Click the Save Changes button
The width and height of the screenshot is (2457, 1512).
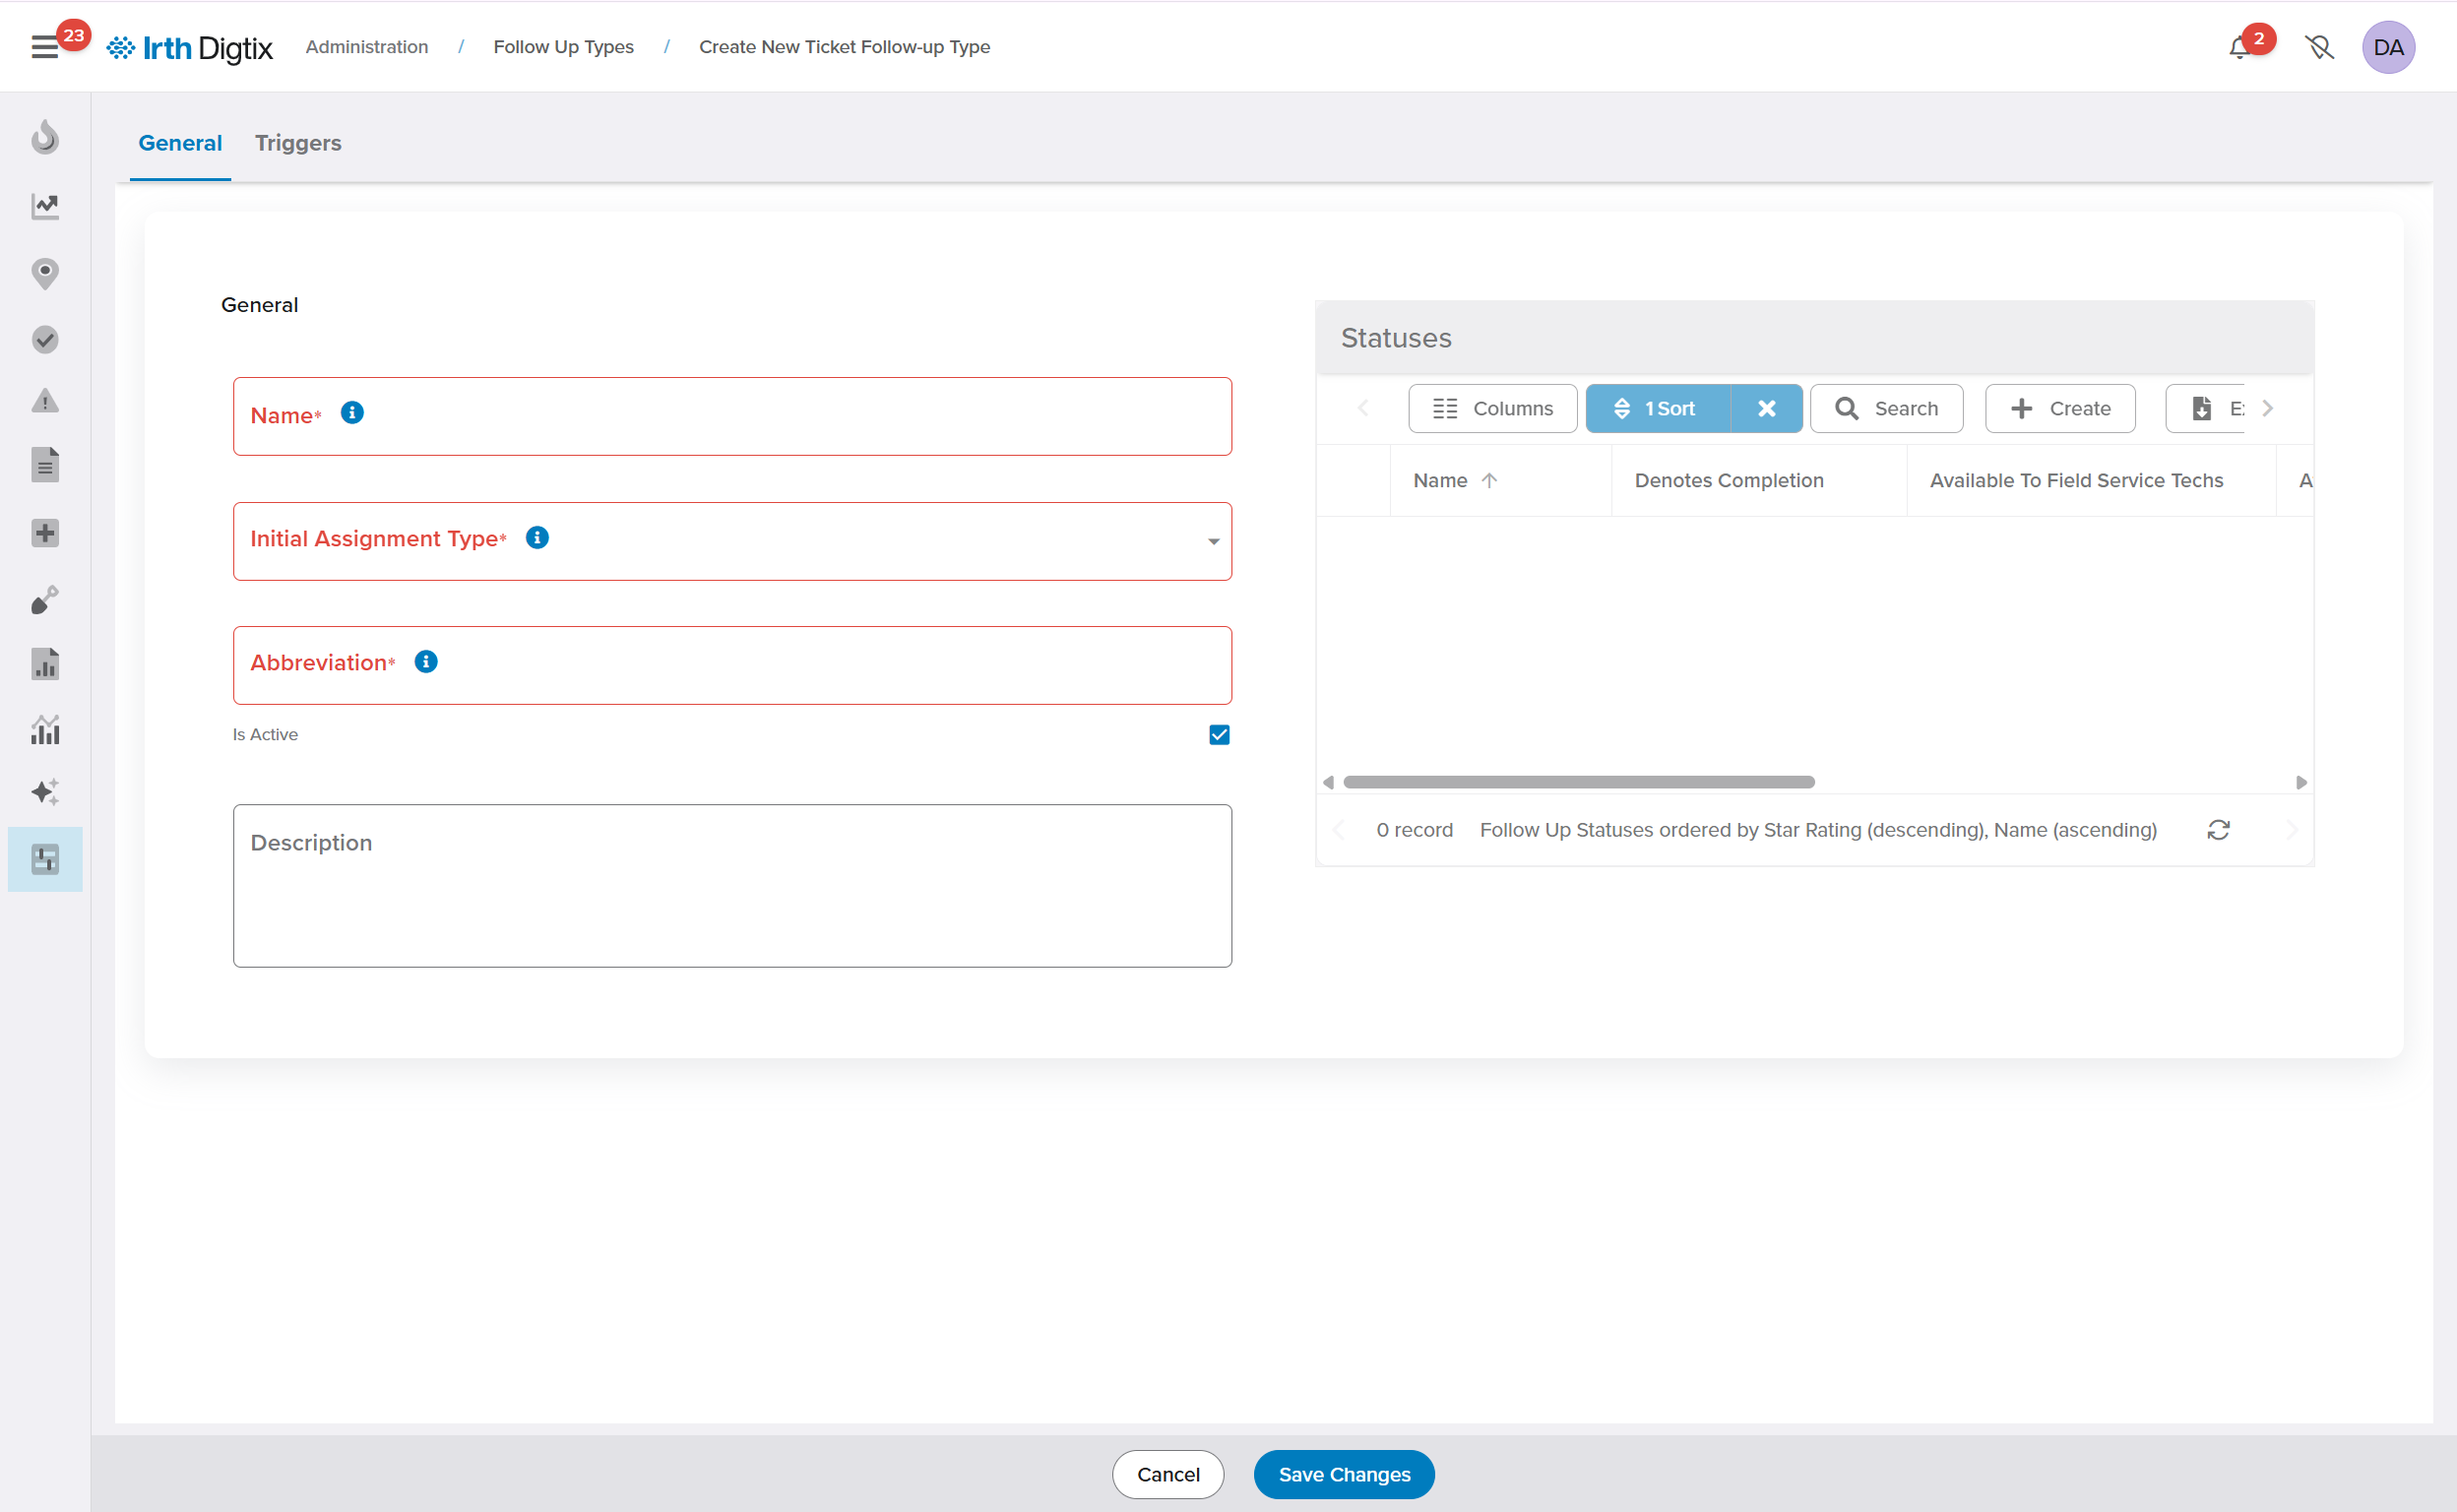(1343, 1474)
